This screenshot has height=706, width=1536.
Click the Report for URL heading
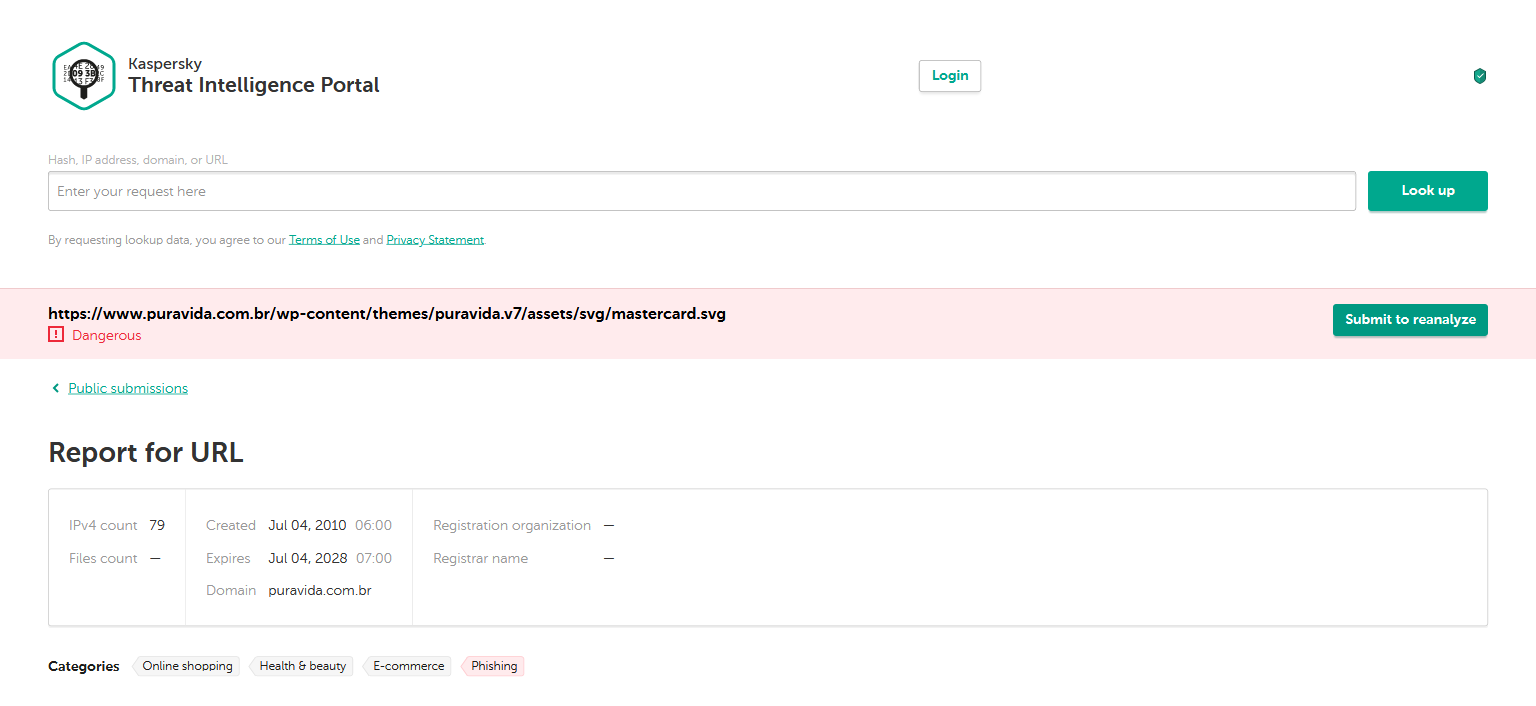pos(146,452)
